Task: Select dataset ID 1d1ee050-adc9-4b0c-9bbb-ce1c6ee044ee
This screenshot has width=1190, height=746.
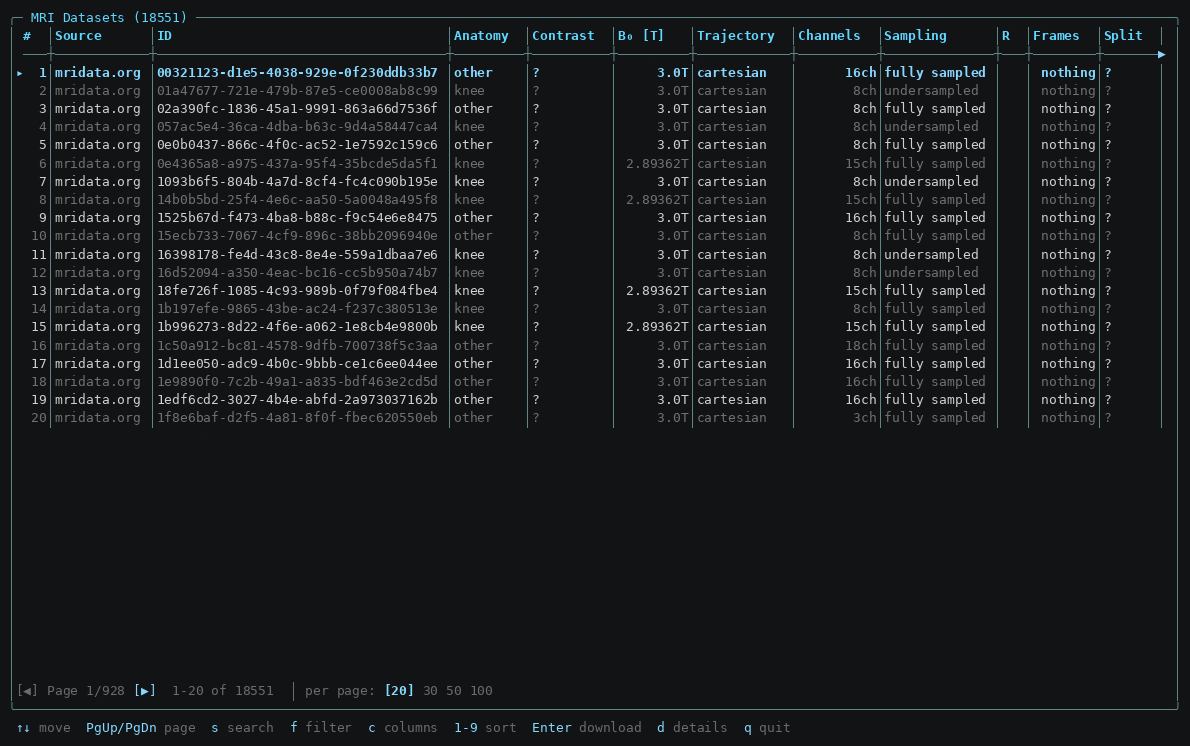Action: pyautogui.click(x=298, y=364)
